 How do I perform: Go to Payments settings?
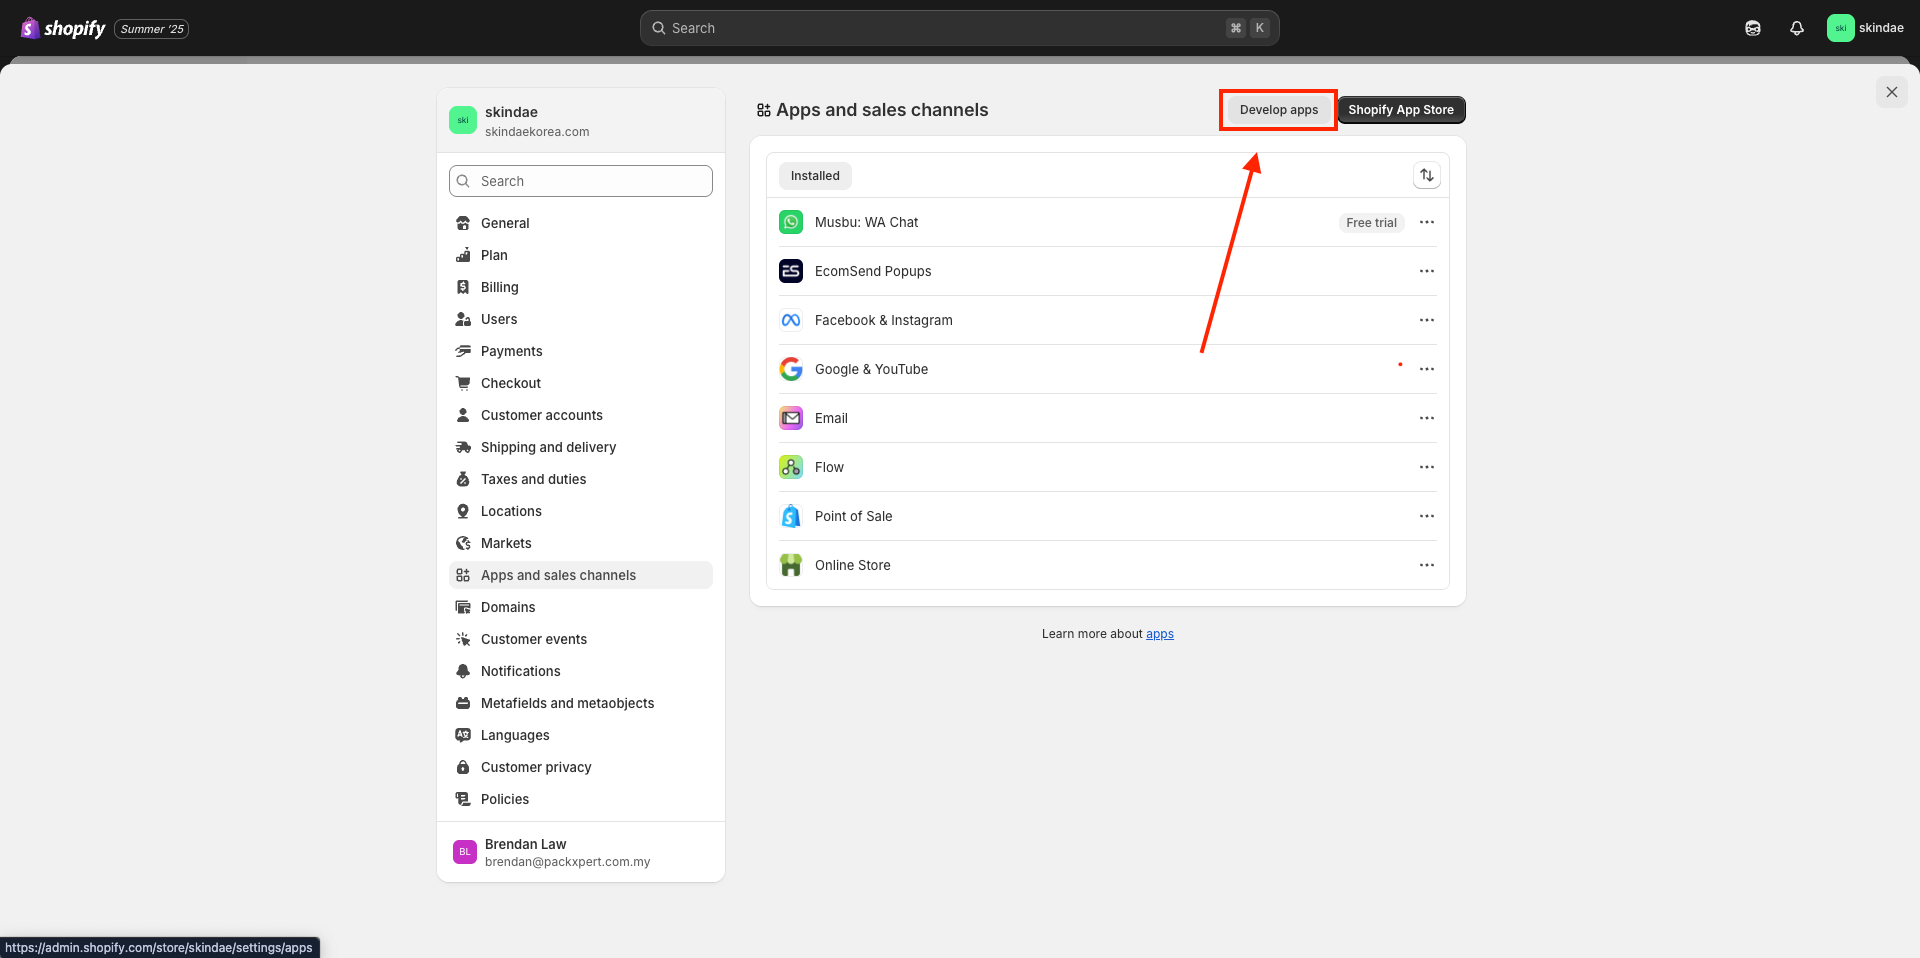581,351
